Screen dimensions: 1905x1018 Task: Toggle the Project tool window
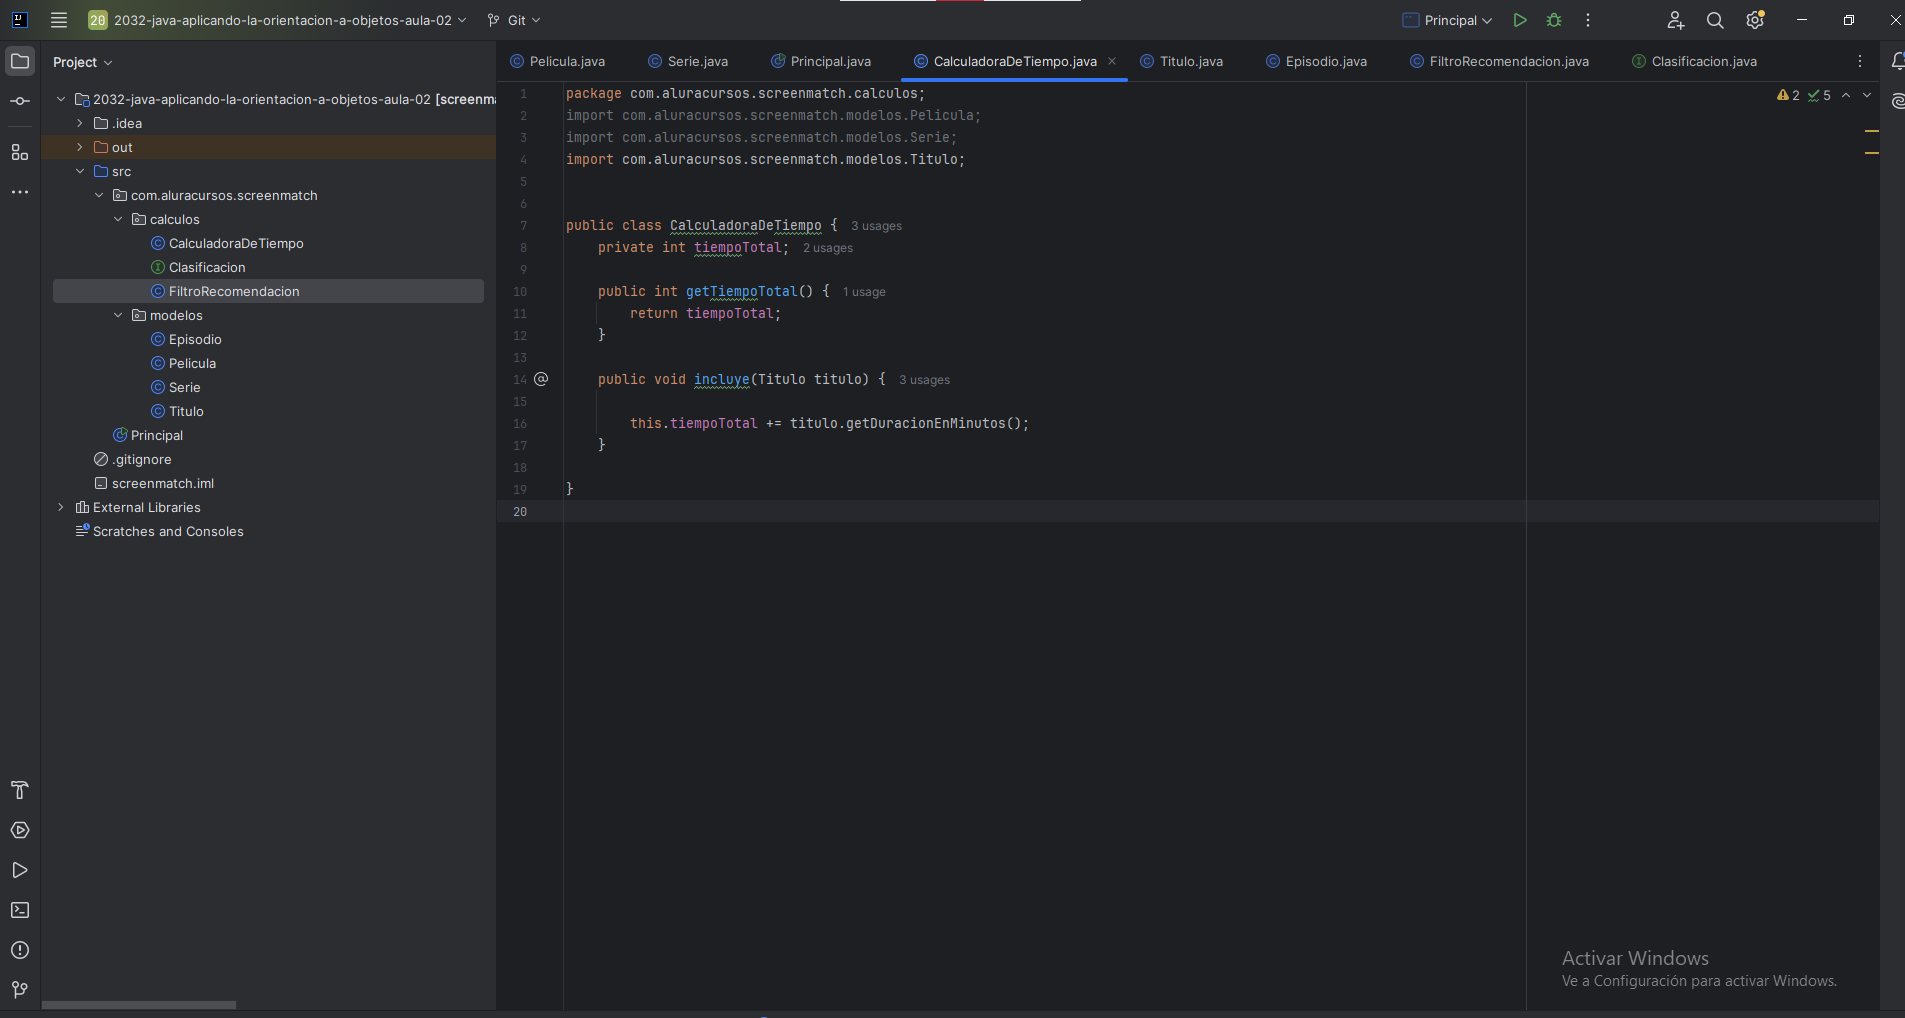coord(20,61)
